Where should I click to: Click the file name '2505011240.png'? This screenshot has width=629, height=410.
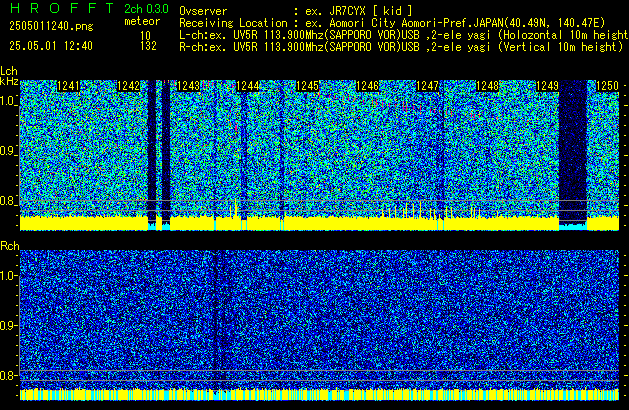click(51, 26)
